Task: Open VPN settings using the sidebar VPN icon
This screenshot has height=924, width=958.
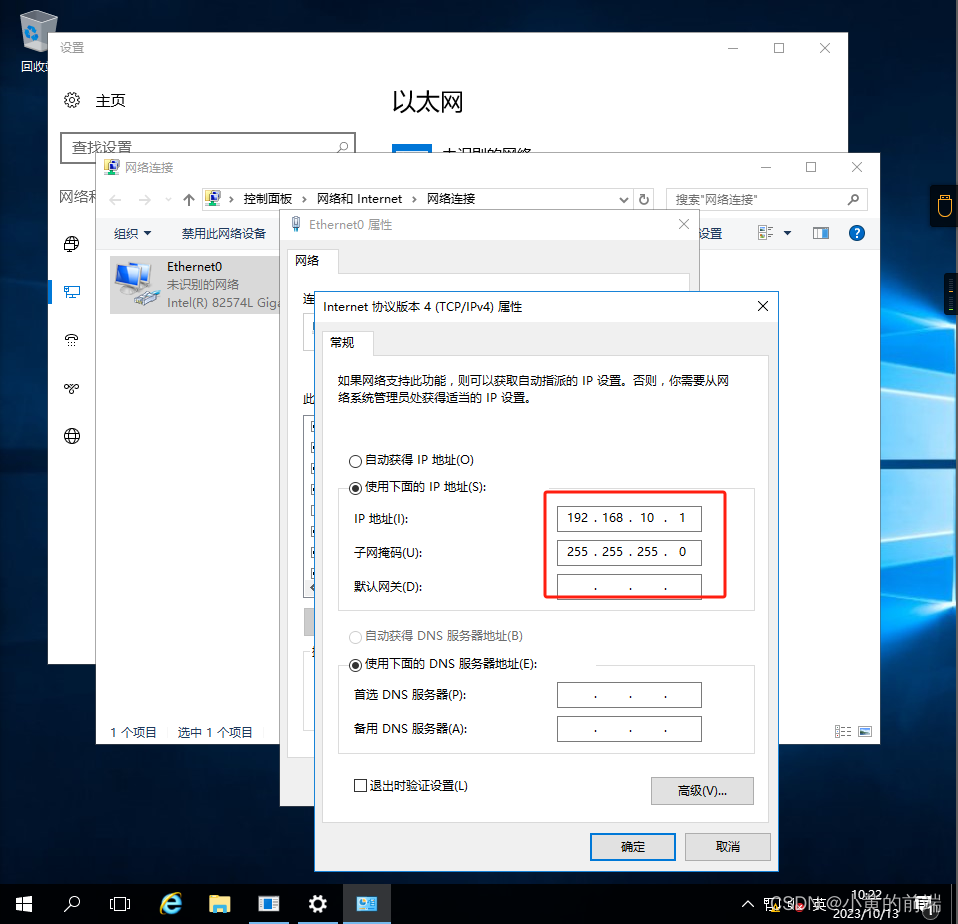Action: 71,388
